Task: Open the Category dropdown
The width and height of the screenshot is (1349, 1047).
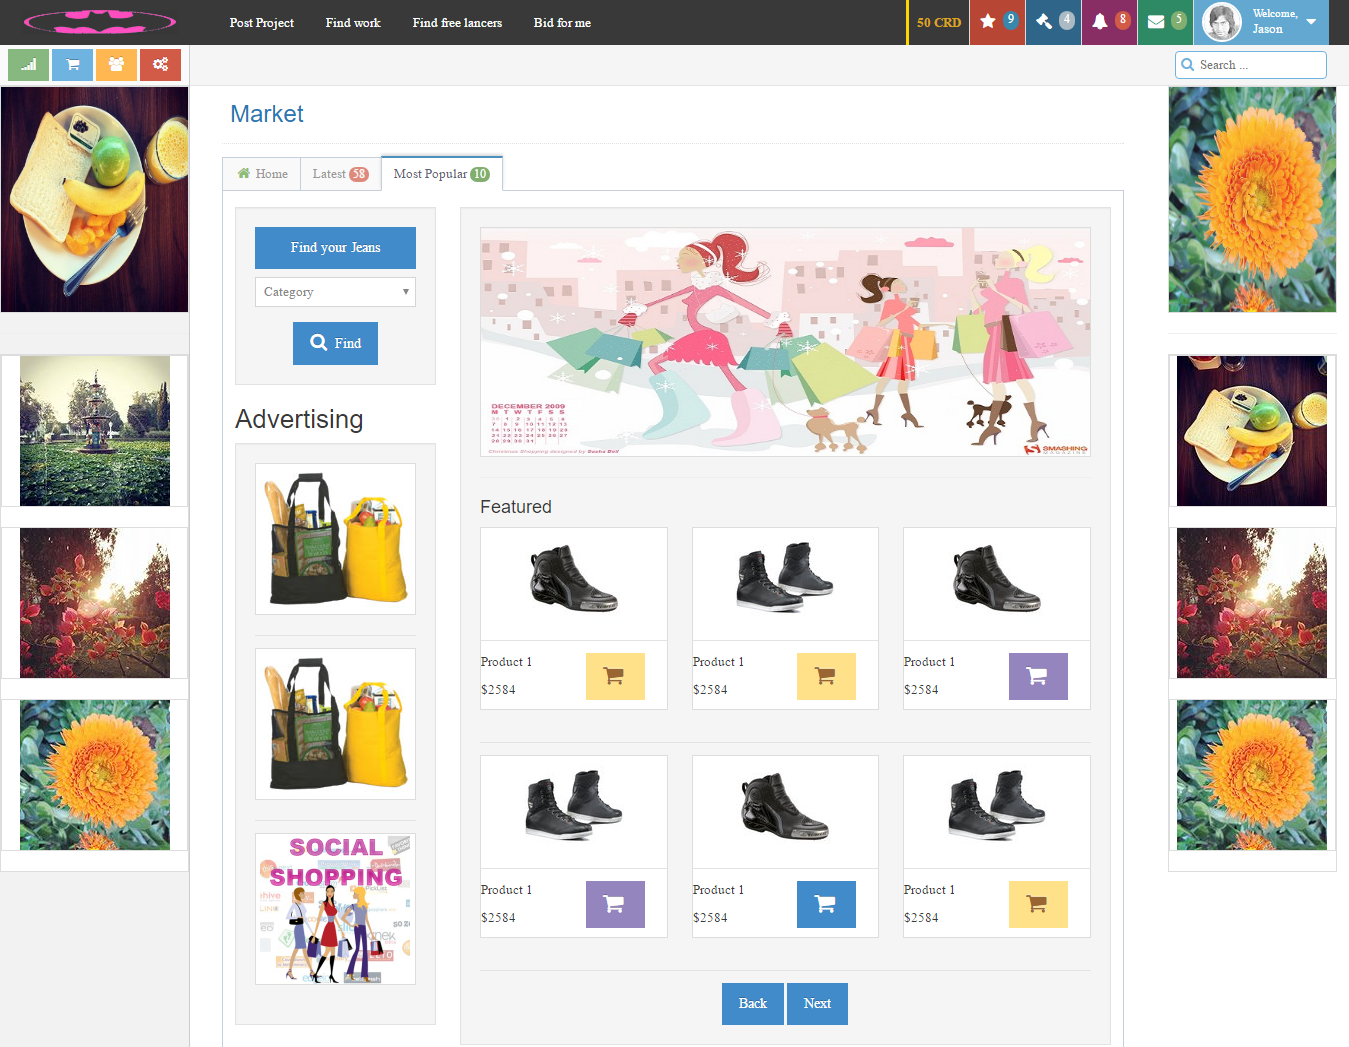Action: point(335,292)
